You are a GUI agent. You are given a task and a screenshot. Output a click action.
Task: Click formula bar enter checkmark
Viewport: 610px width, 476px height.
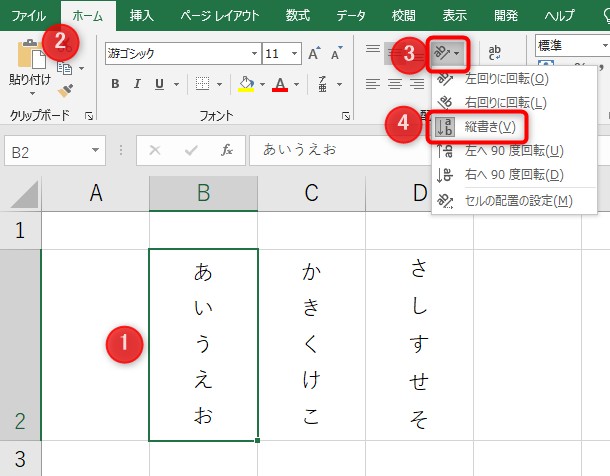tap(191, 150)
